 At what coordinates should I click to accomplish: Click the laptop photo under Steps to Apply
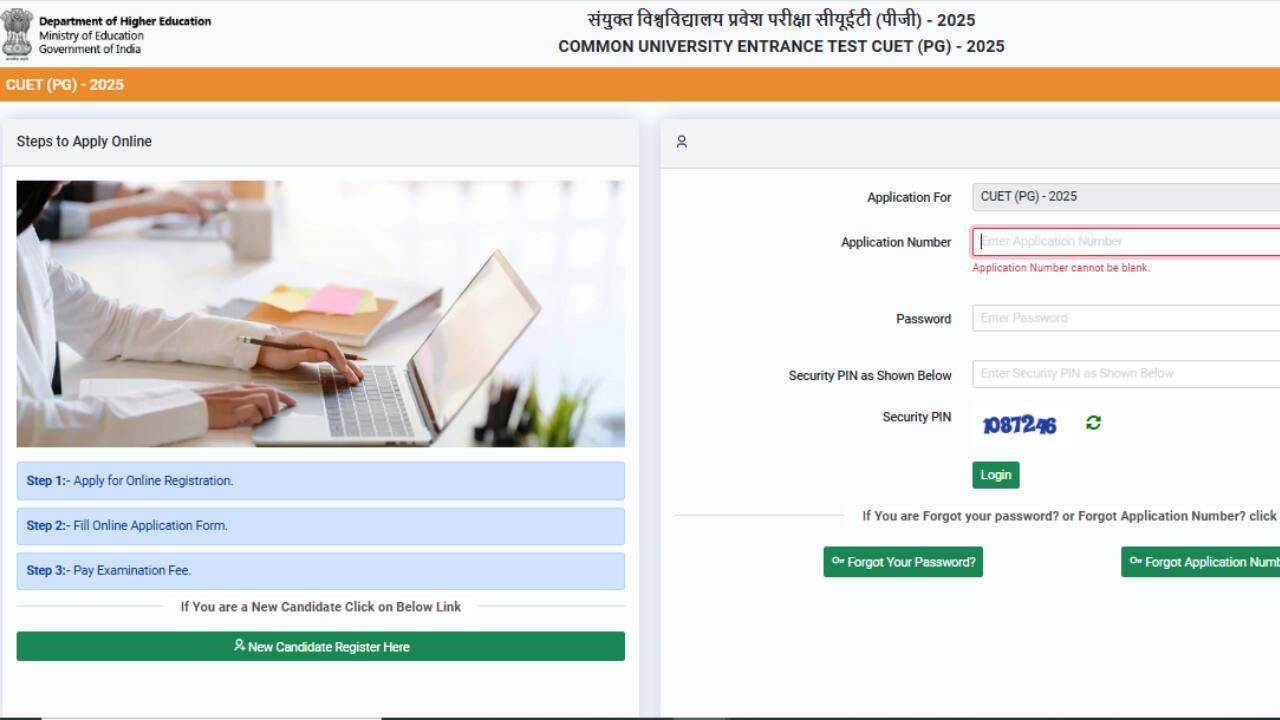[321, 314]
